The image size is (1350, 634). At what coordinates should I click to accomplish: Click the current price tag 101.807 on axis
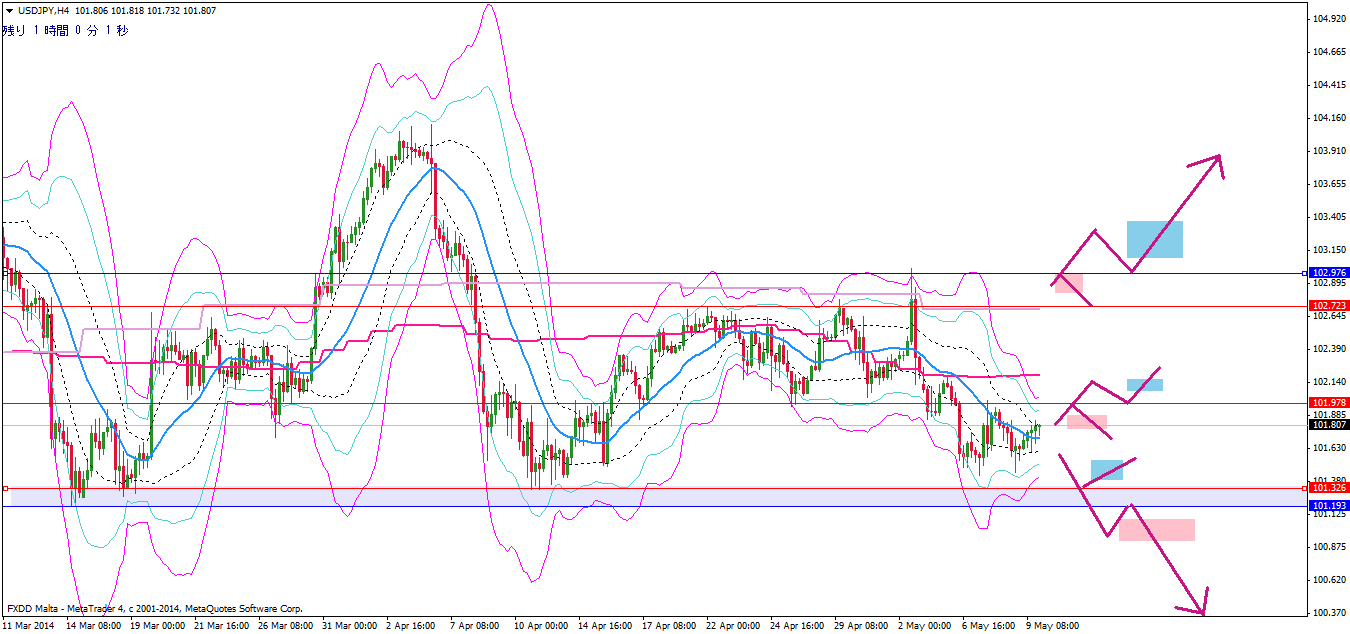pos(1329,425)
